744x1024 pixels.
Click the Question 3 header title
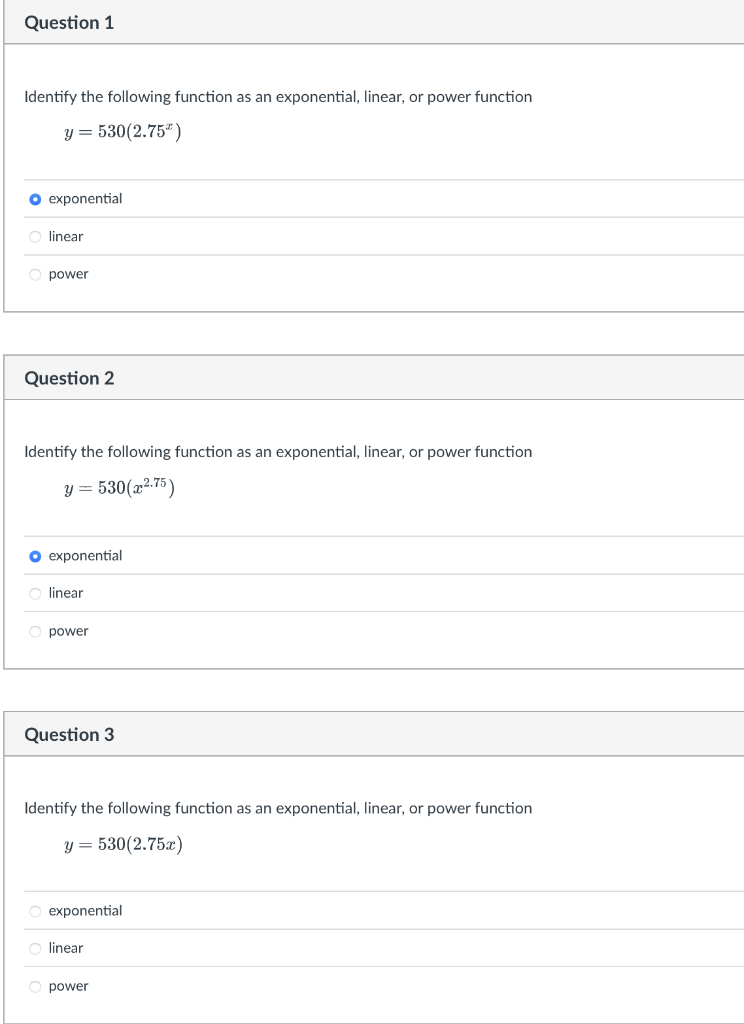coord(69,734)
